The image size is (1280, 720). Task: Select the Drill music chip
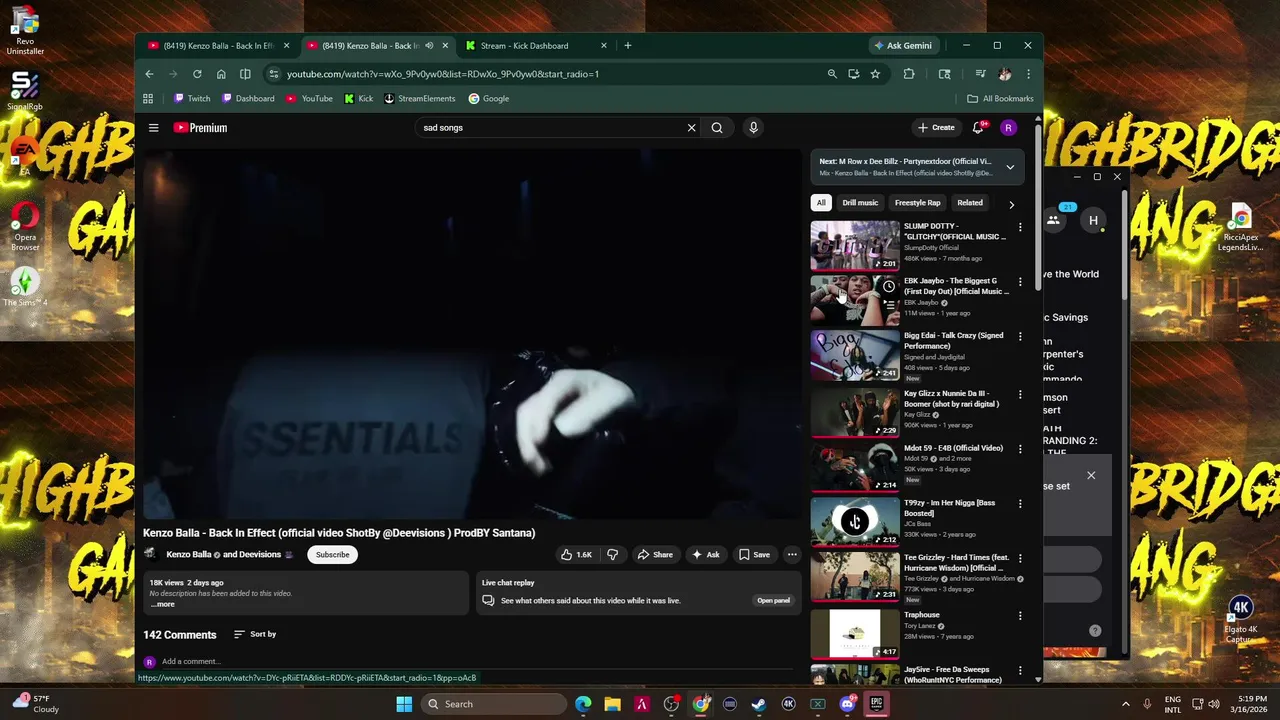(860, 203)
